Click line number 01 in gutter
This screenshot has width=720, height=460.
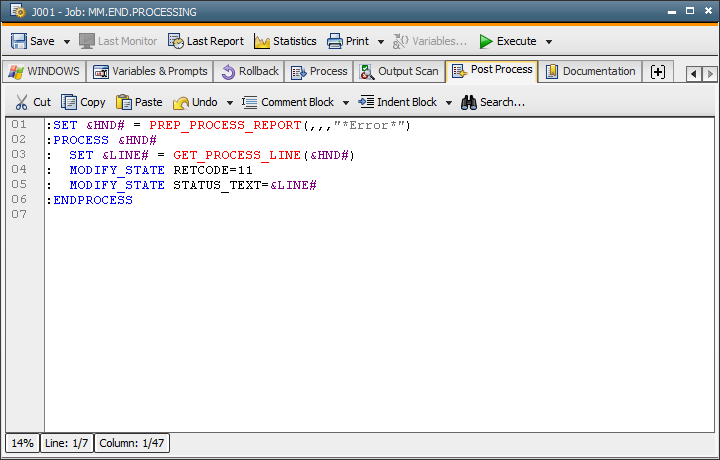(19, 124)
